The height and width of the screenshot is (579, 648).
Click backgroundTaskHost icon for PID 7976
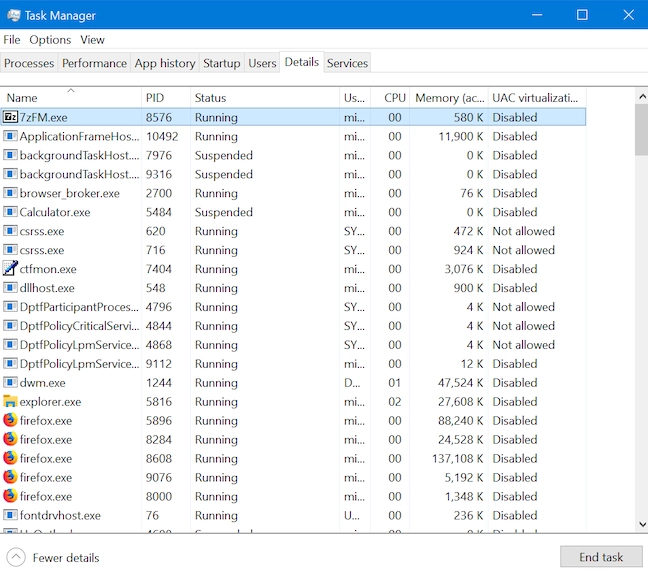point(10,155)
